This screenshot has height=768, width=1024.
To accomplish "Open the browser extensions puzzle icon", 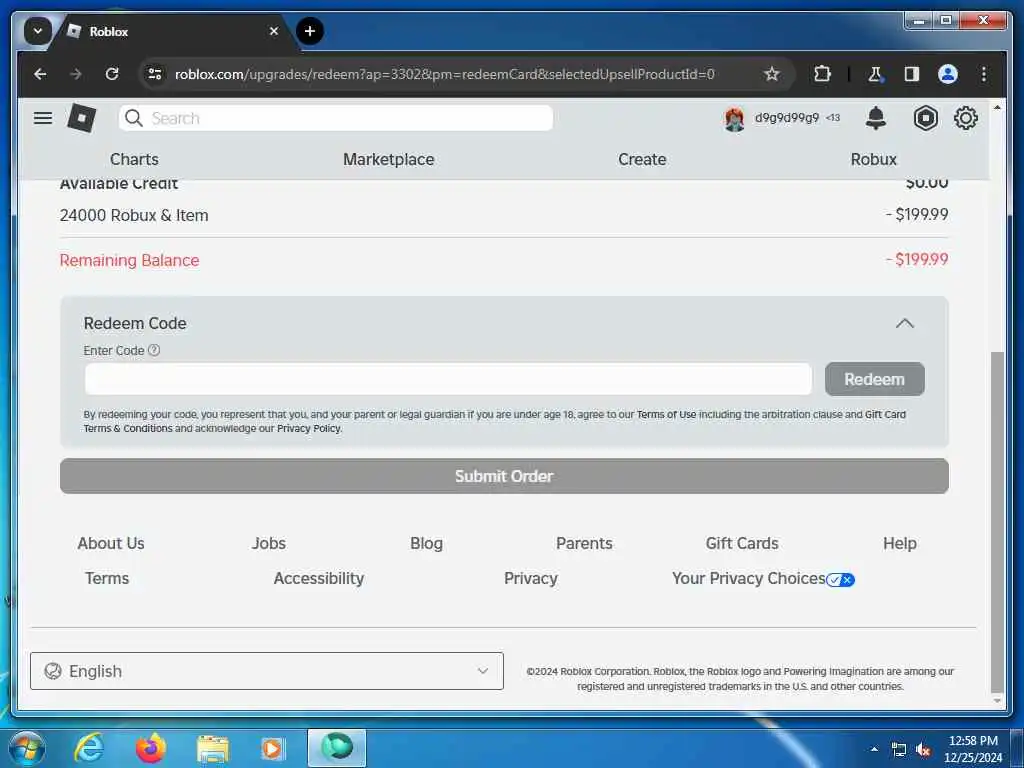I will coord(822,74).
